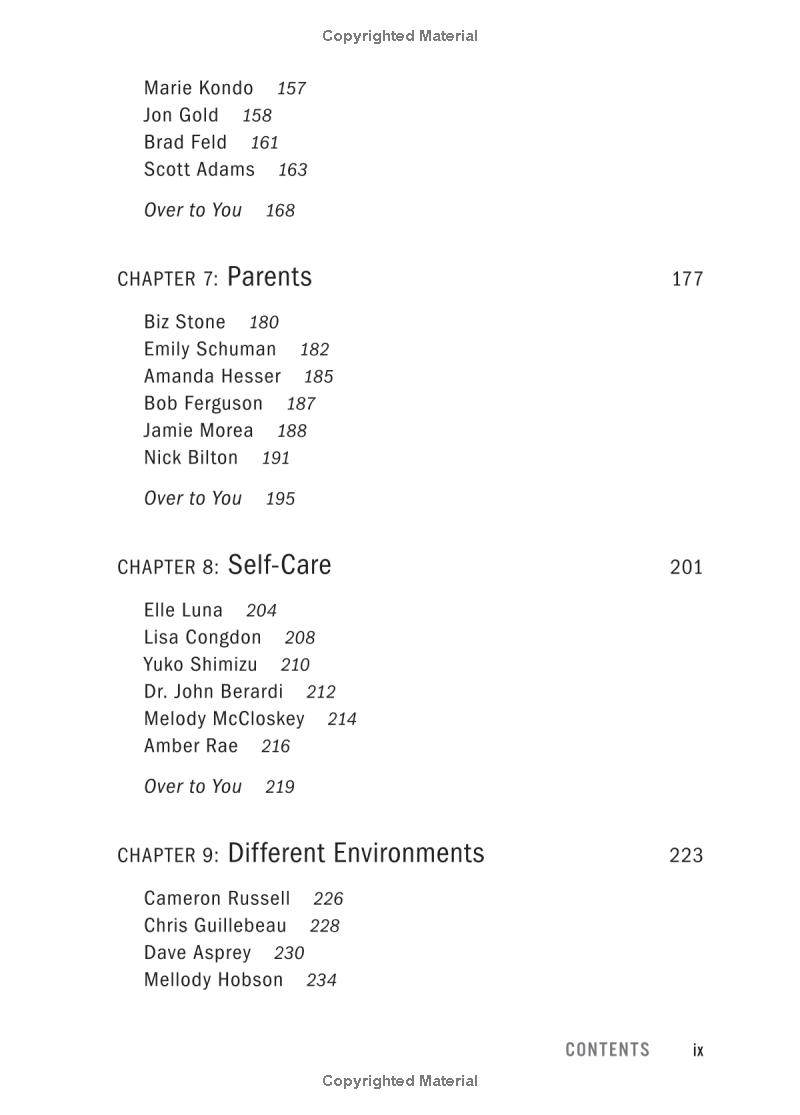Select the Brad Feld entry
Screen dimensions: 800x1115
coord(185,142)
